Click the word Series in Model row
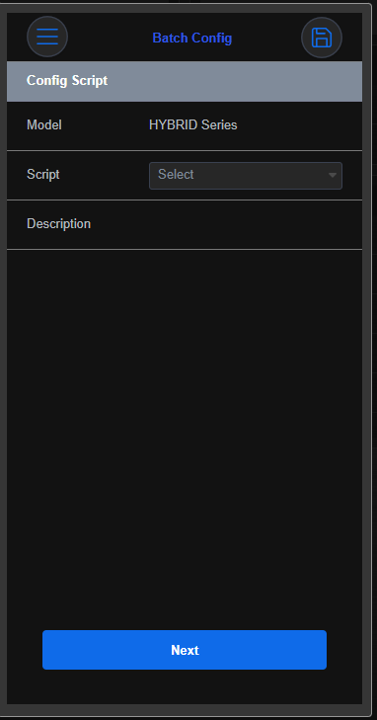377x720 pixels. click(x=219, y=125)
